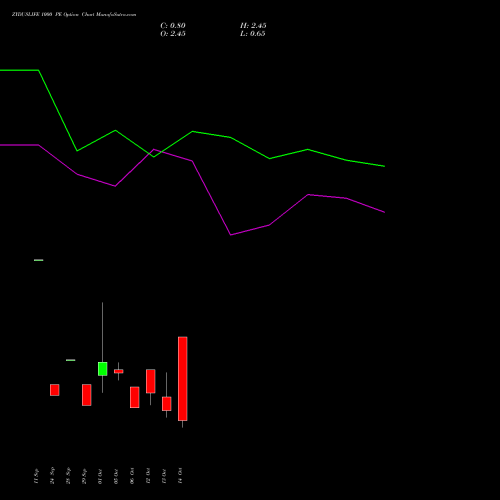Select the 14 Oct date label
This screenshot has height=500, width=500.
point(180,476)
